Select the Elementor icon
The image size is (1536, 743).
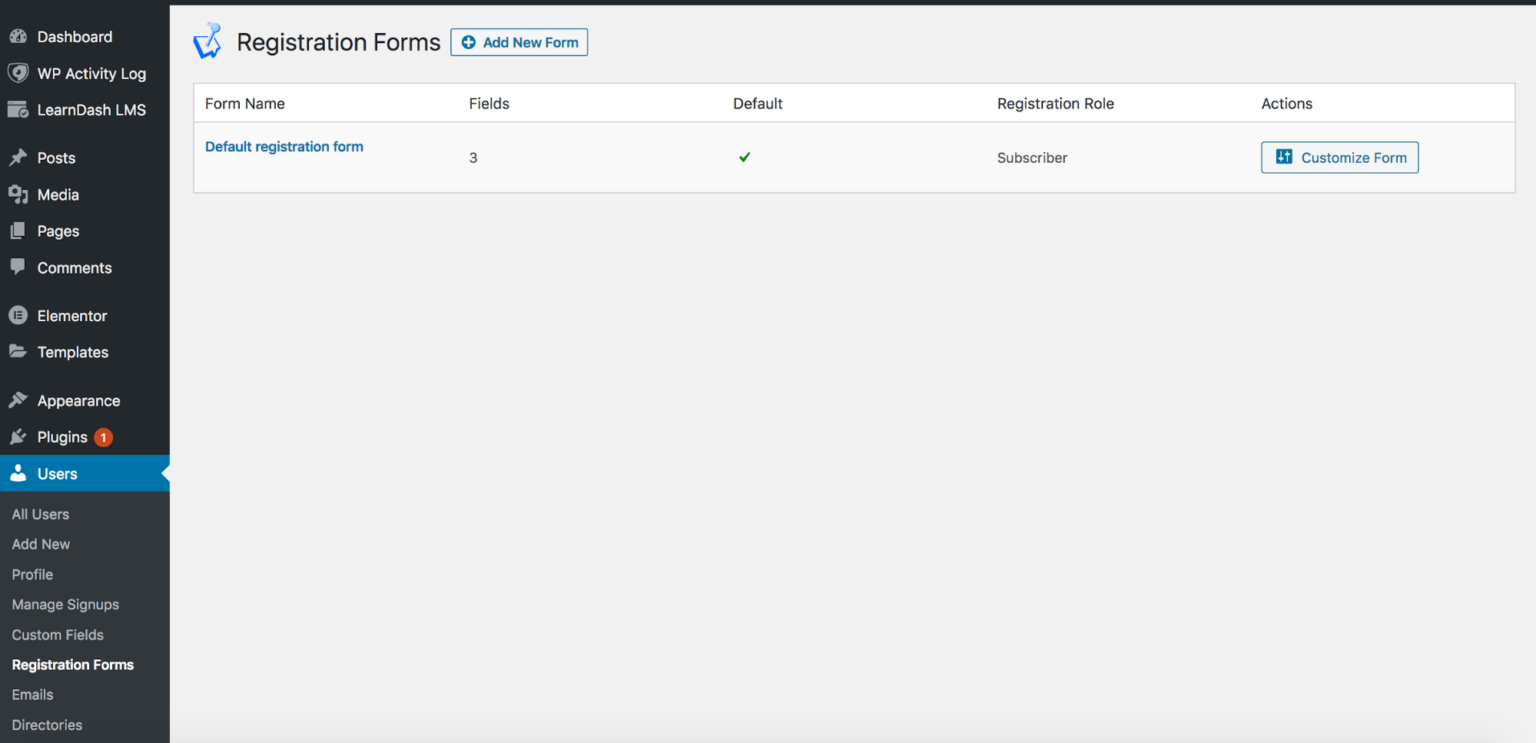tap(21, 315)
